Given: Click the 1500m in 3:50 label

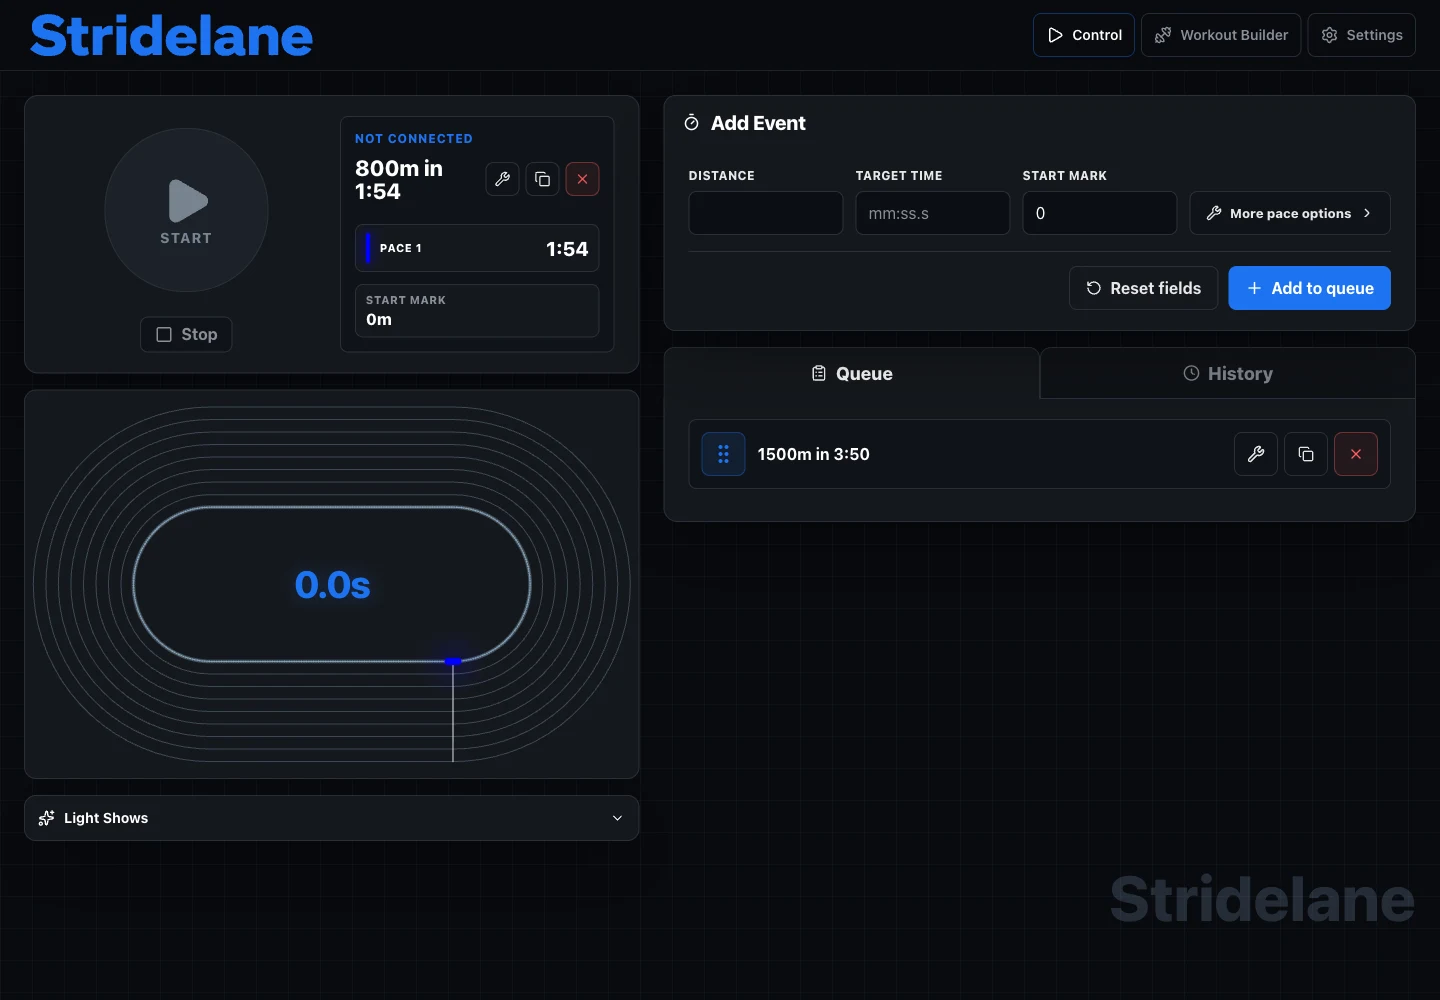Looking at the screenshot, I should click(813, 454).
